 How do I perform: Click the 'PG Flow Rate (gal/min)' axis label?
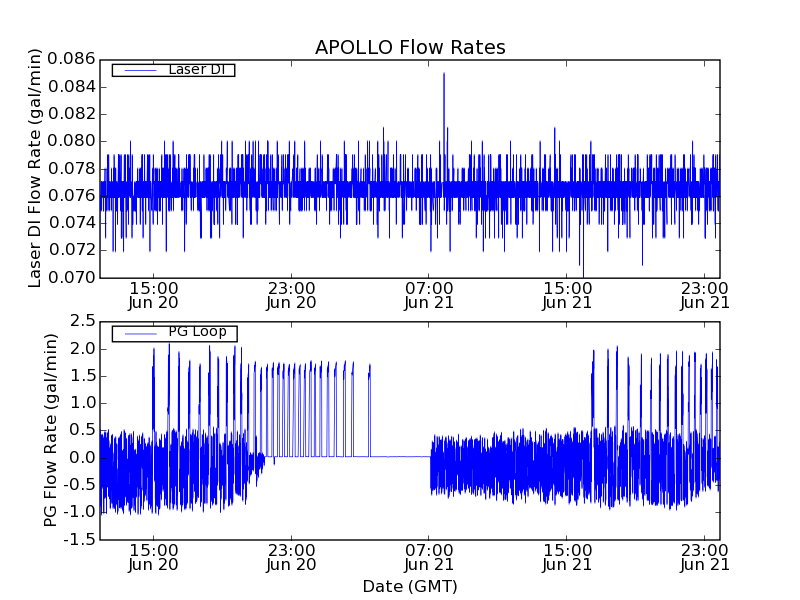pos(50,431)
